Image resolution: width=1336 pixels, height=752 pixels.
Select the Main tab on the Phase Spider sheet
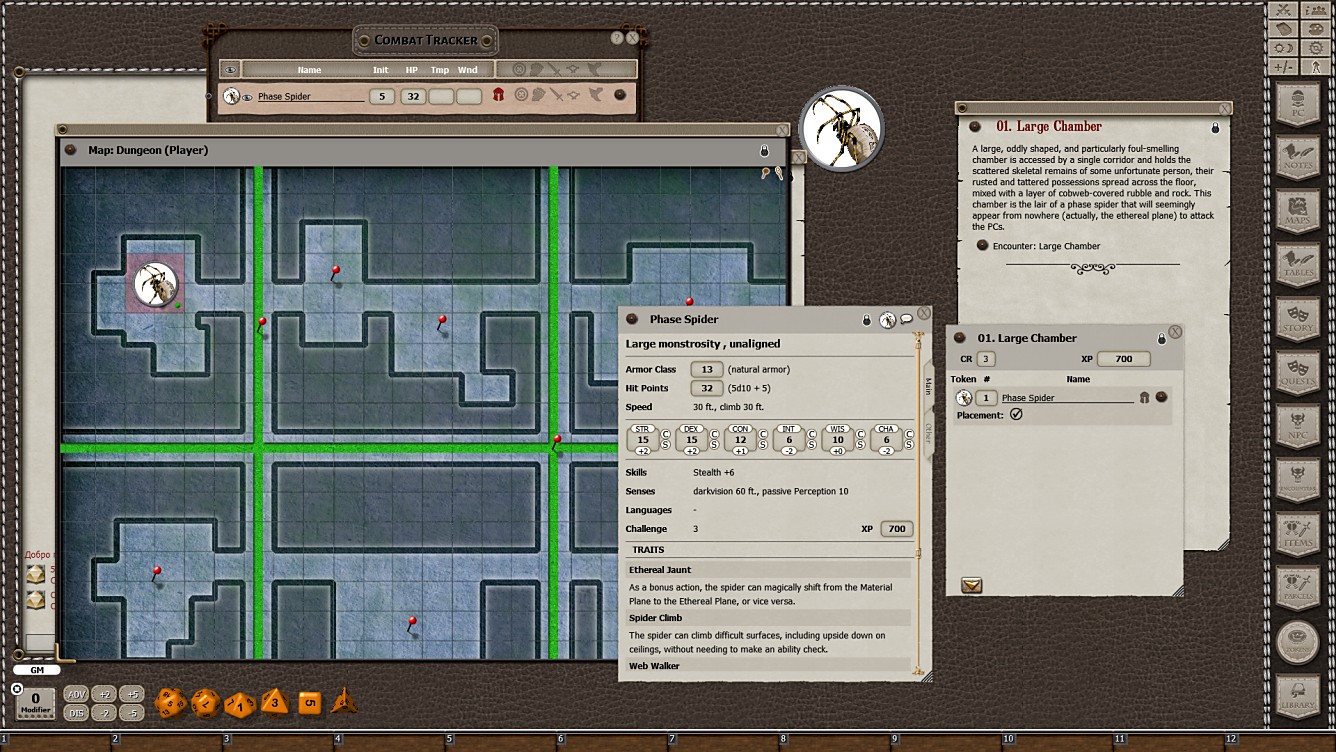(929, 386)
